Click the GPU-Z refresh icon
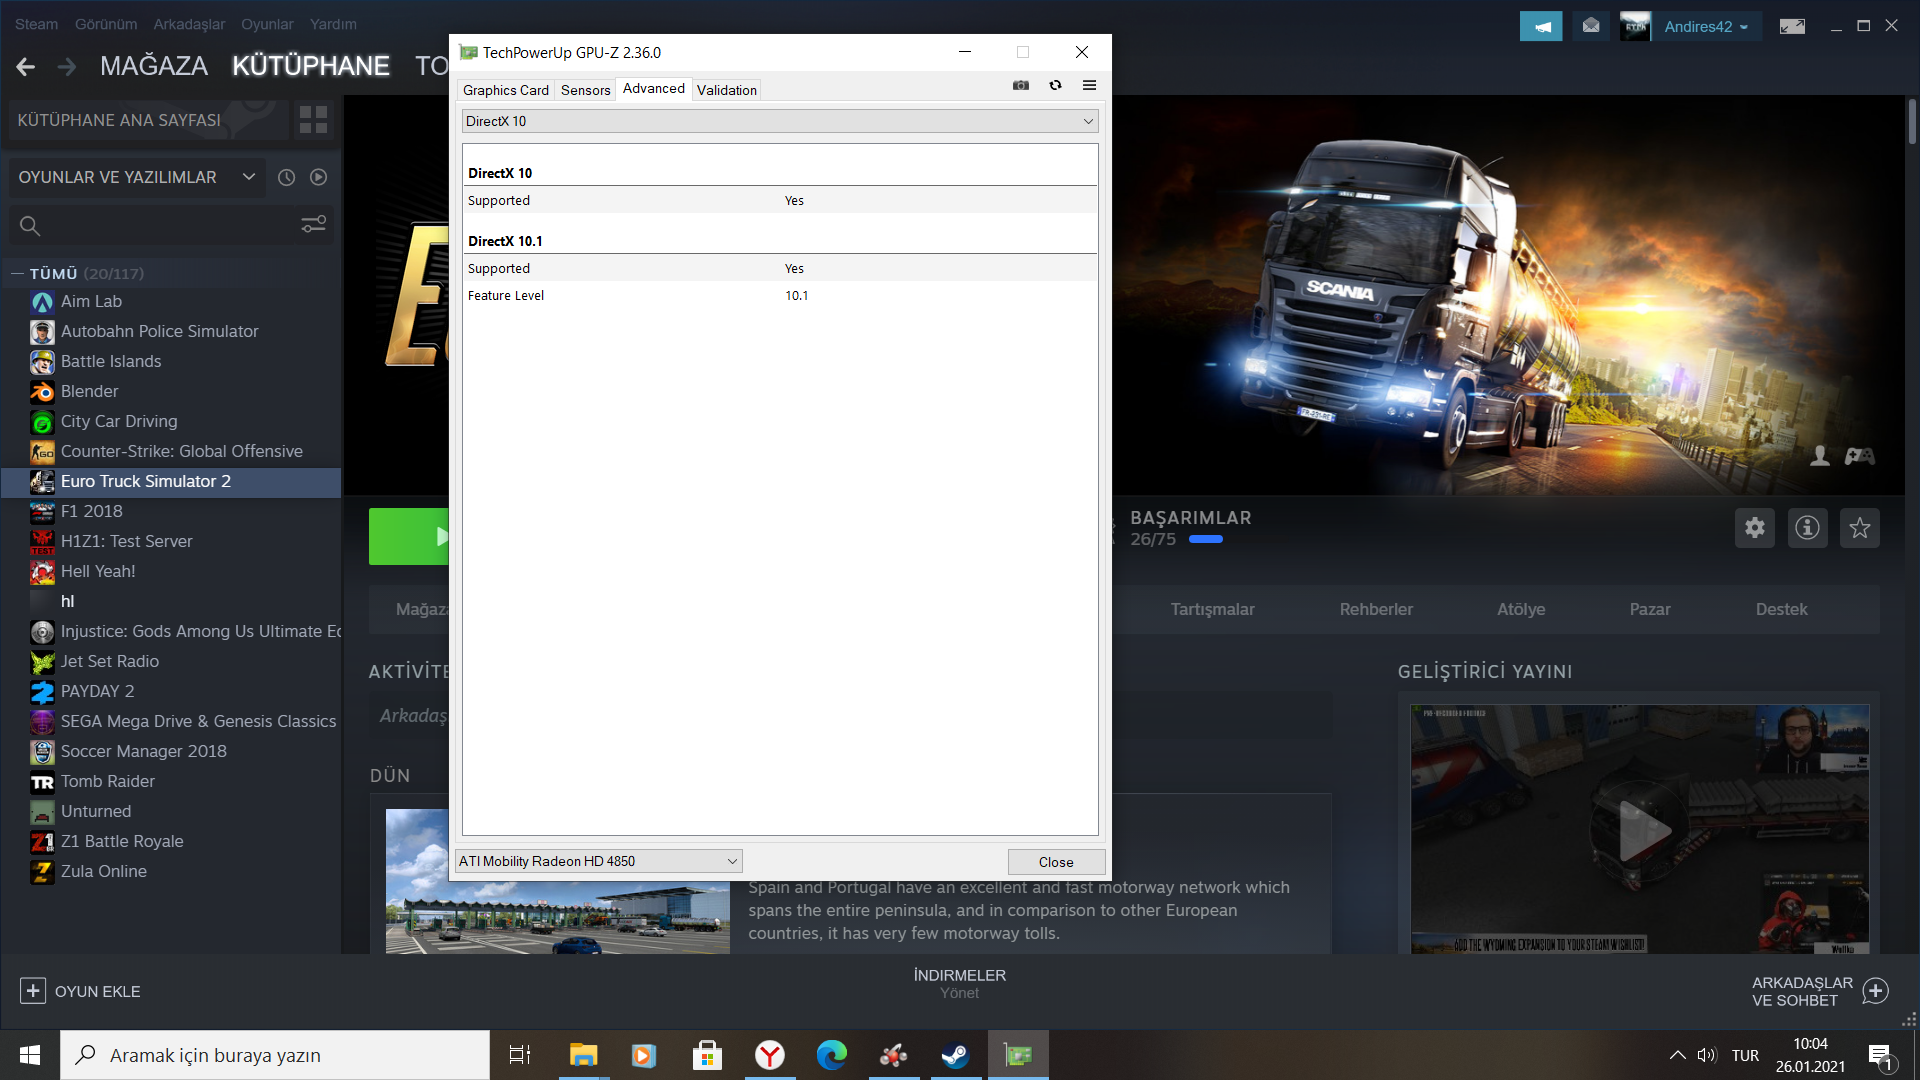 click(x=1055, y=86)
